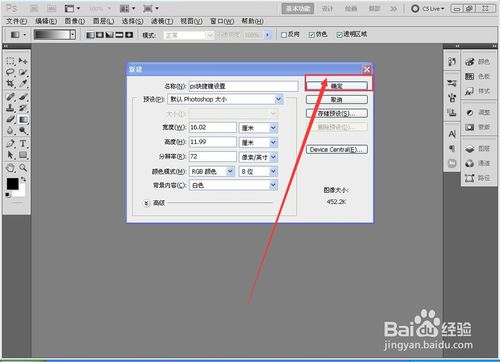Click the OK (确定) button
Viewport: 500px width, 362px height.
pyautogui.click(x=337, y=86)
